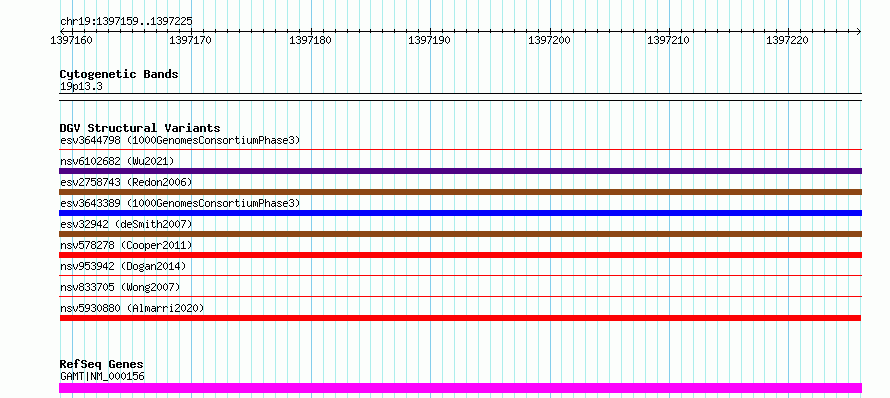Select variant label nsv578278 (Cooper2011)
The image size is (890, 398).
coord(126,245)
